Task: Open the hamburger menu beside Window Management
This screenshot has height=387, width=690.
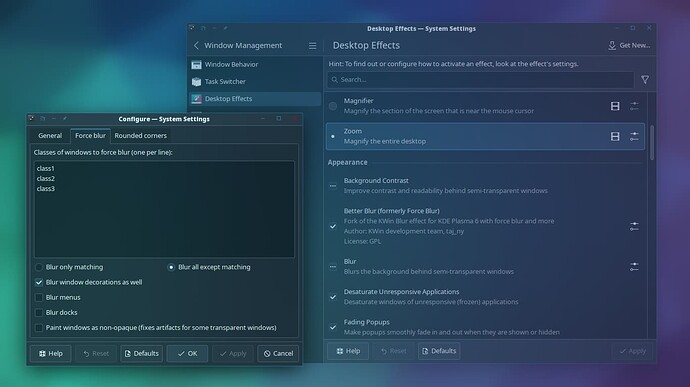Action: pyautogui.click(x=312, y=46)
